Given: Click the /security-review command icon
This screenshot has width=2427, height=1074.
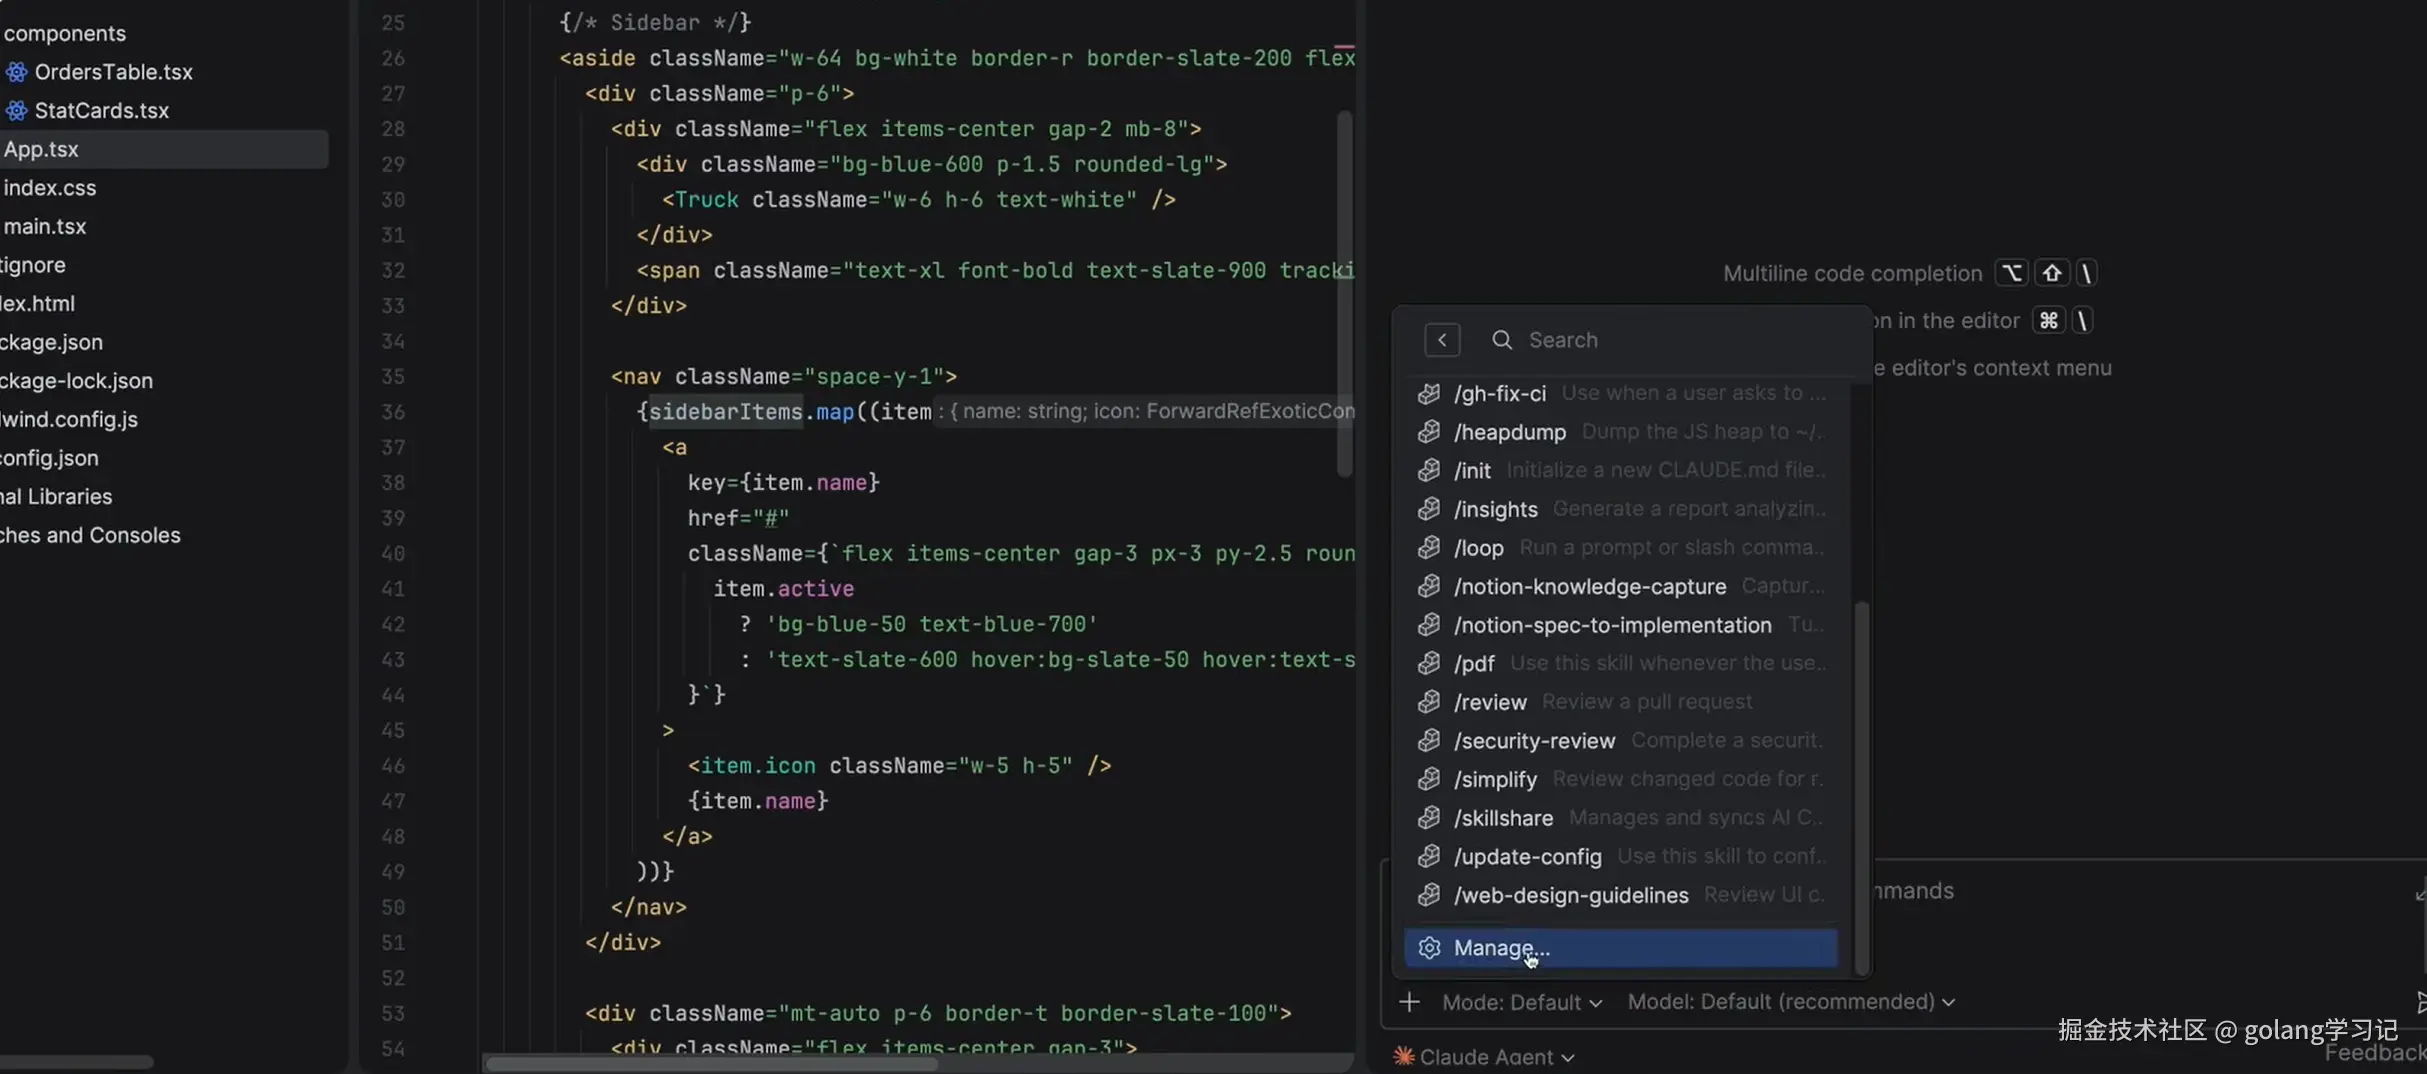Looking at the screenshot, I should [x=1429, y=740].
